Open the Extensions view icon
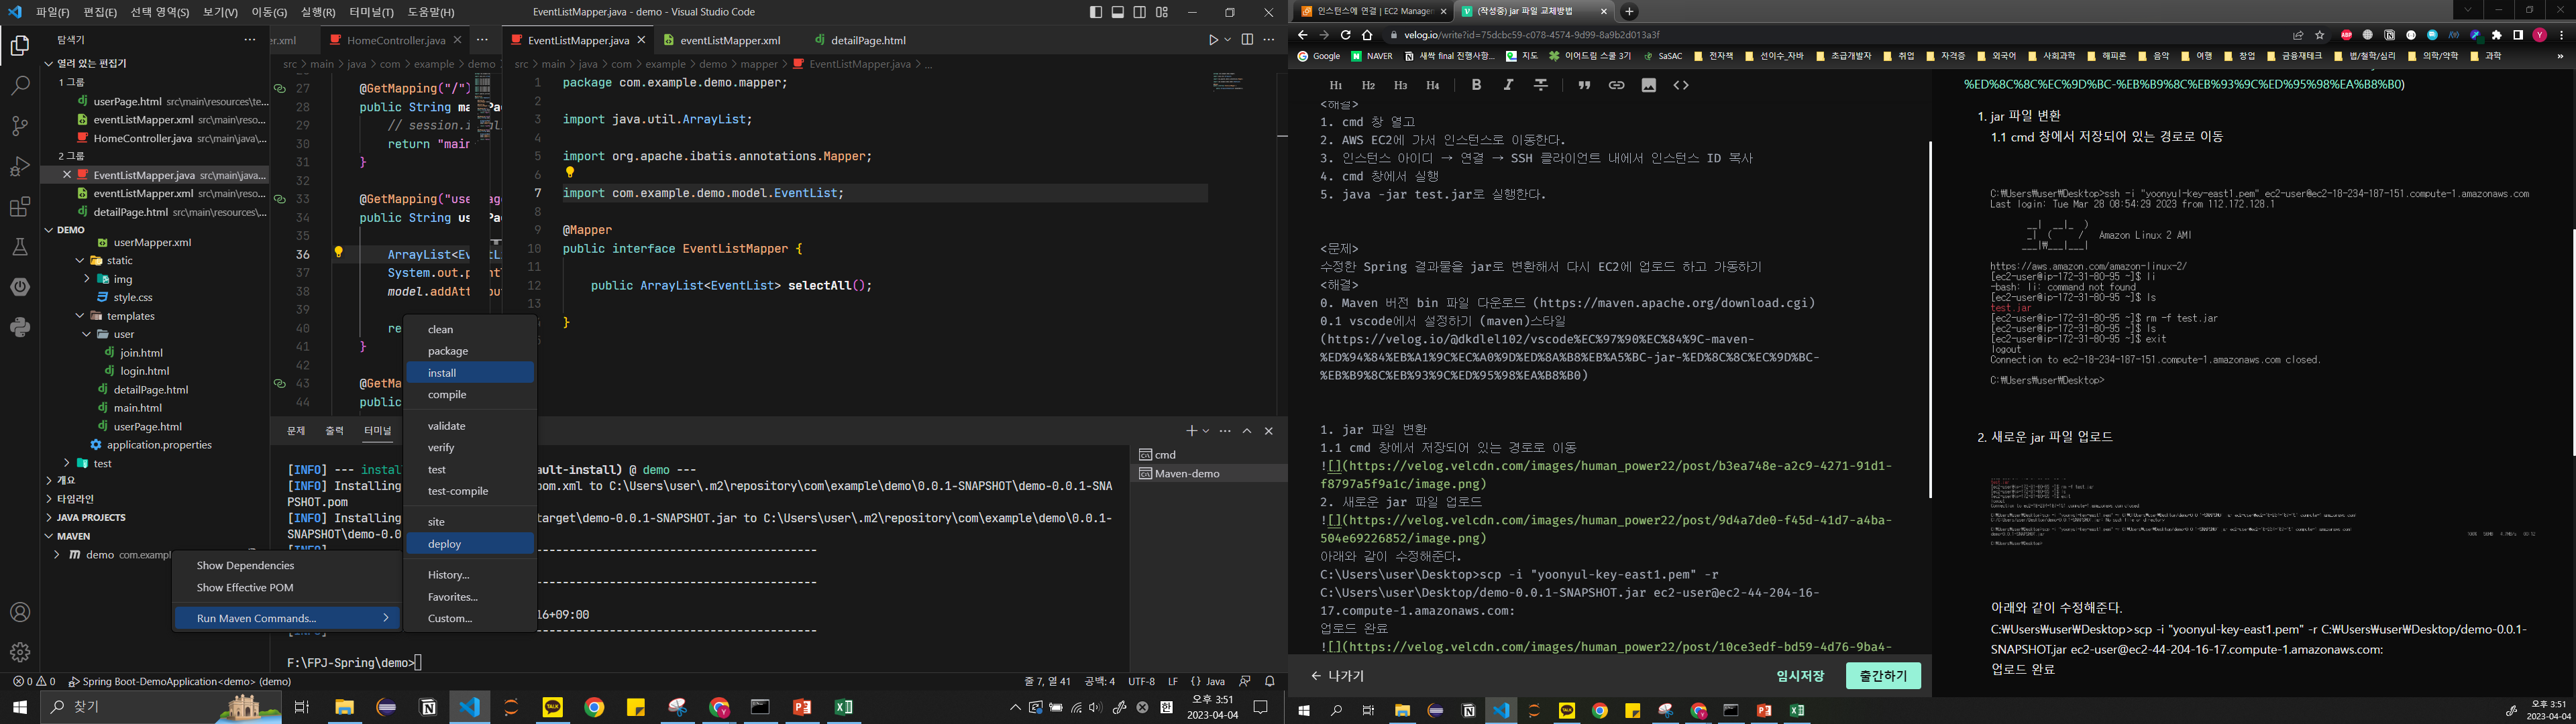Image resolution: width=2576 pixels, height=724 pixels. (x=20, y=207)
